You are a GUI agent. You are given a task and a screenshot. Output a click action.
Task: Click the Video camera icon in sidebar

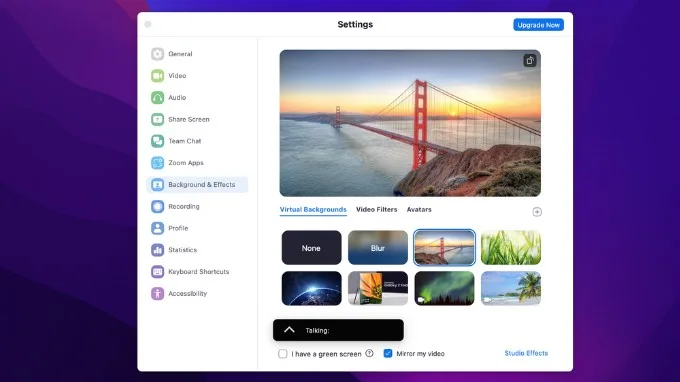point(157,75)
